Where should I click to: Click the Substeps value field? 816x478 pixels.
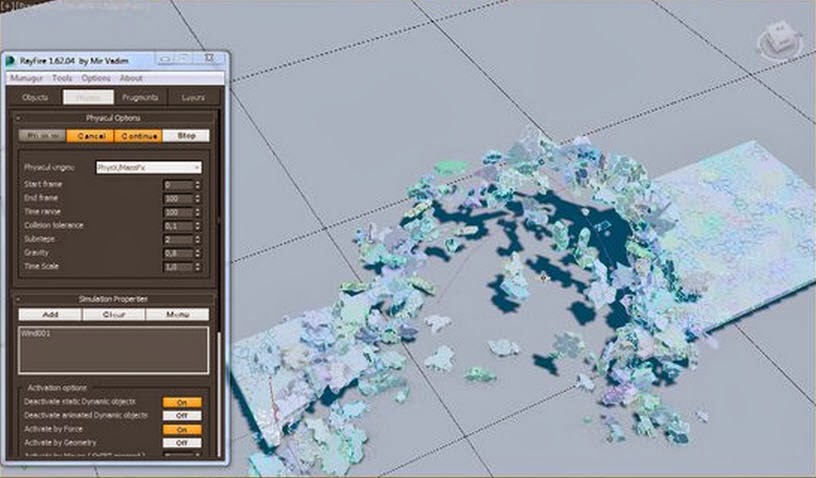point(178,239)
